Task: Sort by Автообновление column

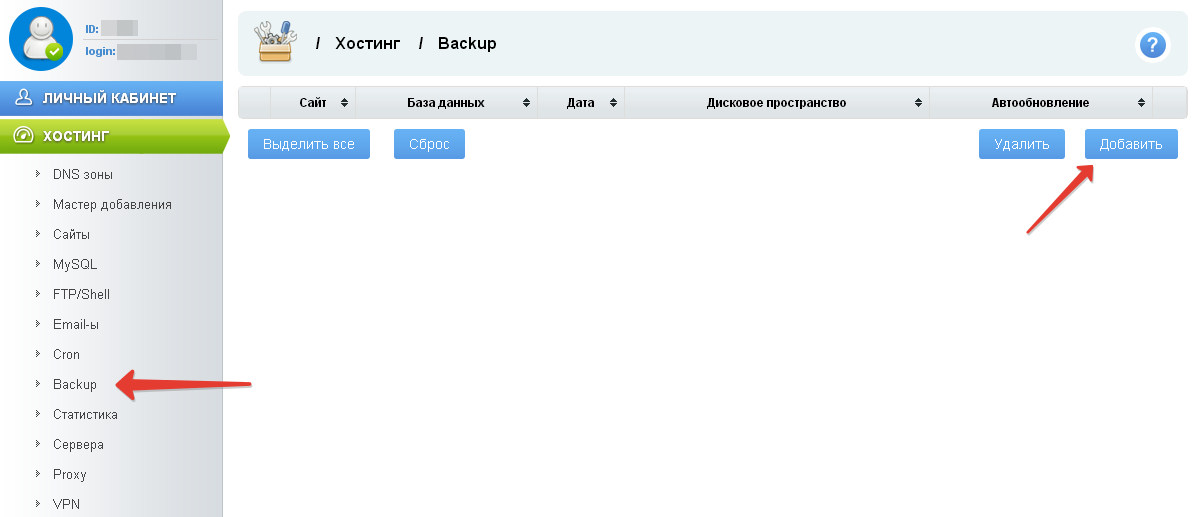Action: pos(1141,103)
